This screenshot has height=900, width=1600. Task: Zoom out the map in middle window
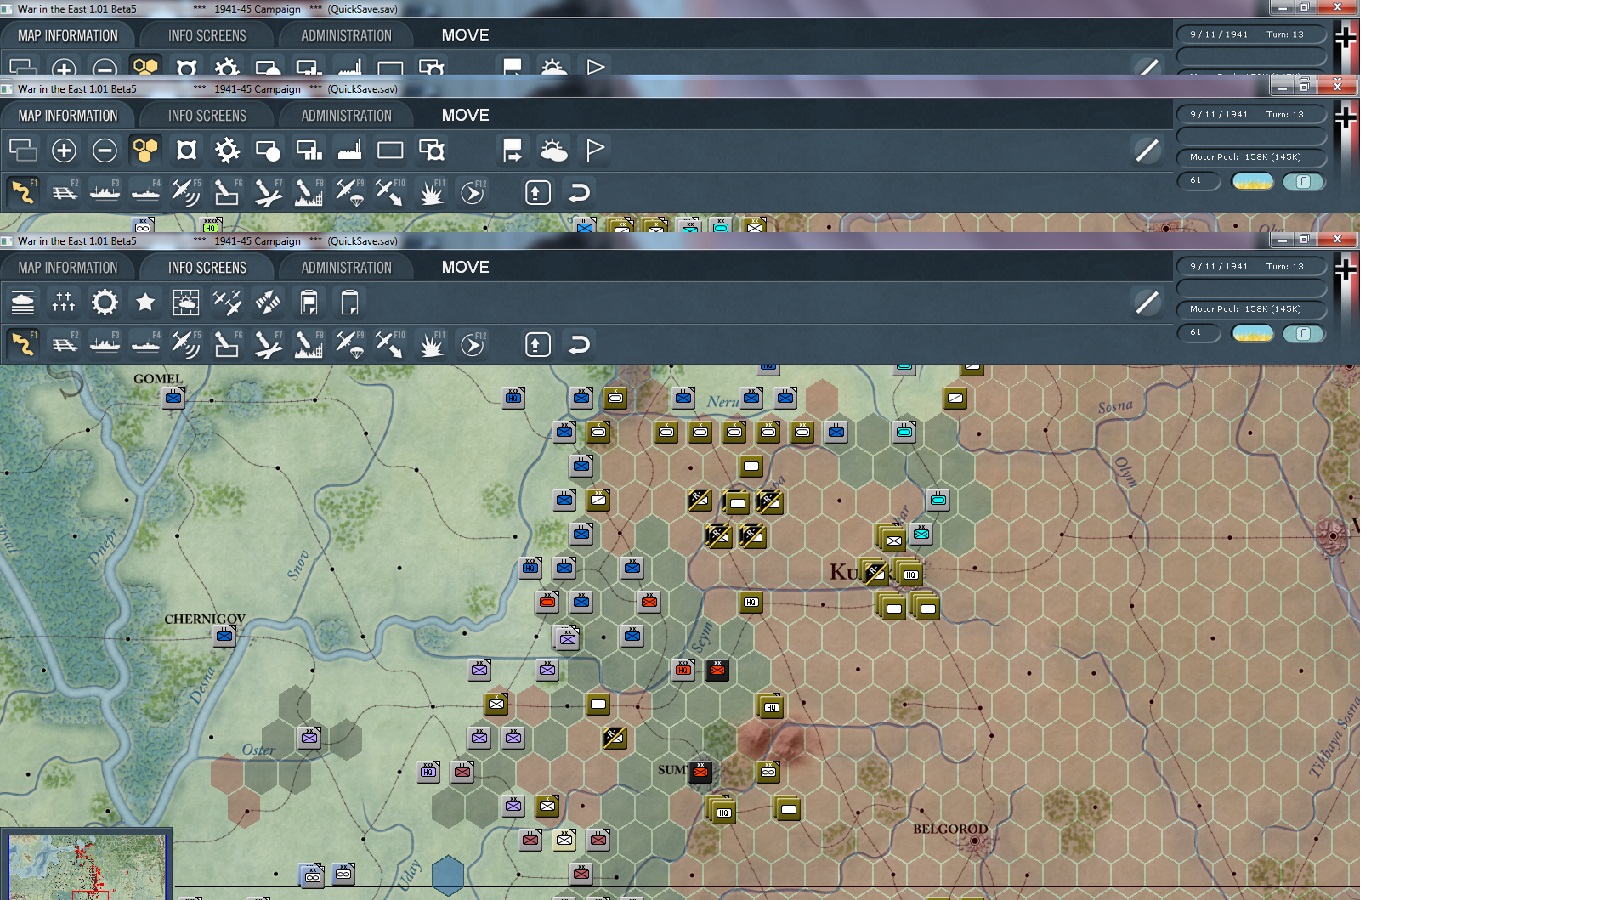104,150
